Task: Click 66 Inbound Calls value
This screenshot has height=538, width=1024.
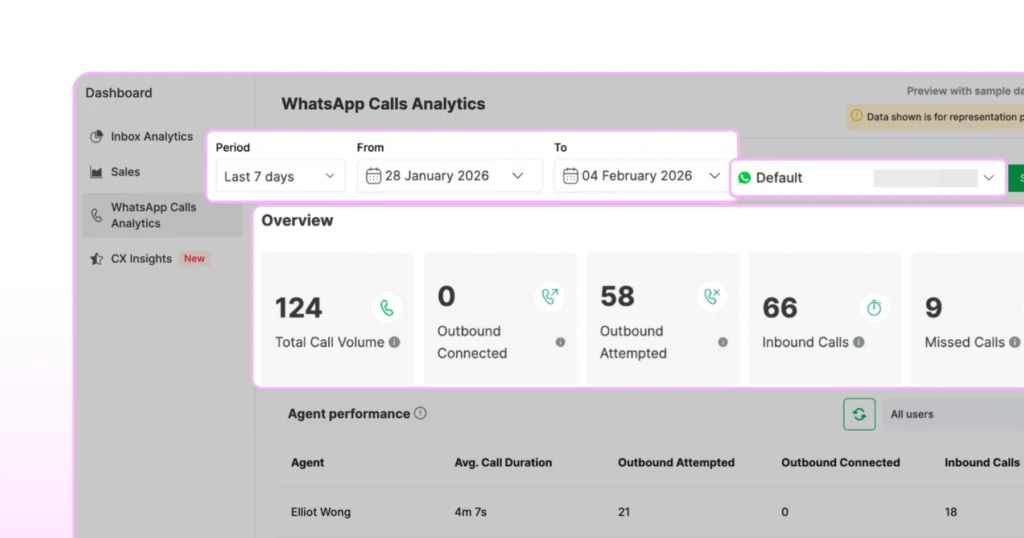Action: pyautogui.click(x=780, y=308)
